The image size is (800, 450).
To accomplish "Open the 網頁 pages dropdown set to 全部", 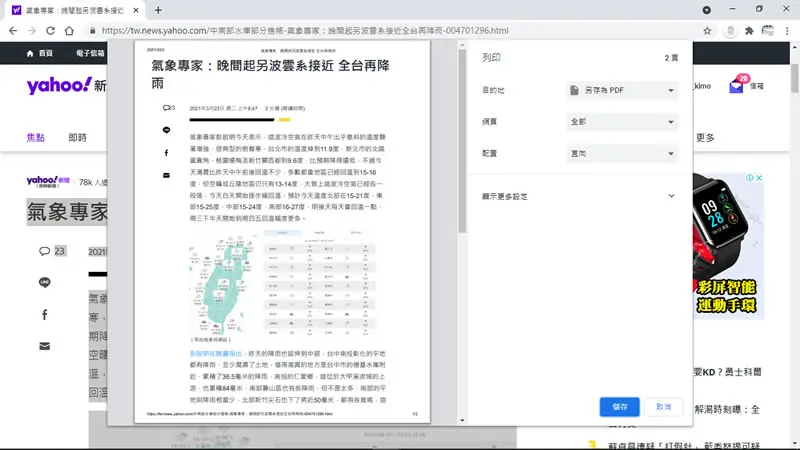I will point(622,122).
